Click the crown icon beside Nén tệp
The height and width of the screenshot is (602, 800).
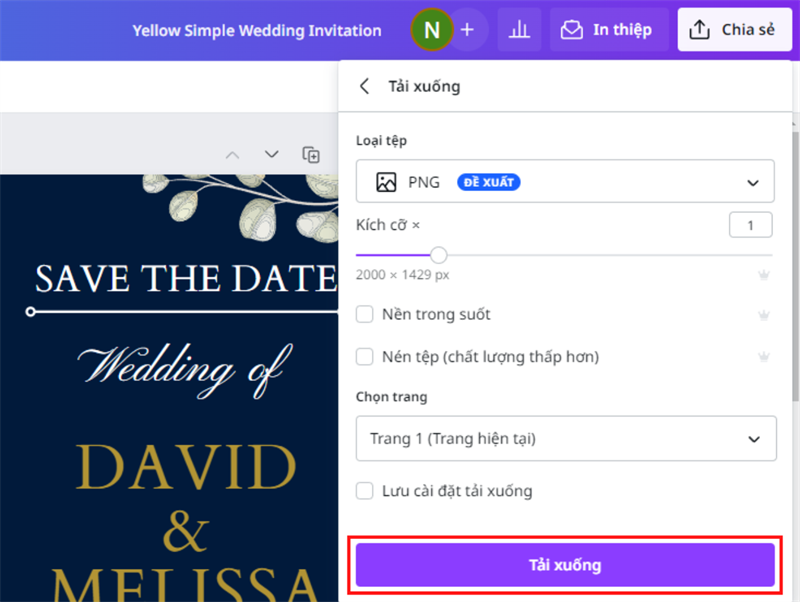coord(764,357)
